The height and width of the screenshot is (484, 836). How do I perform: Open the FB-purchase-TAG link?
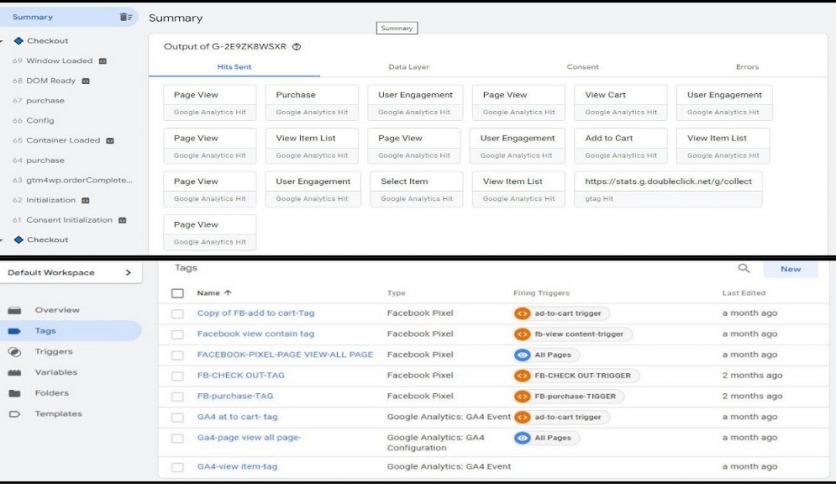tap(235, 396)
